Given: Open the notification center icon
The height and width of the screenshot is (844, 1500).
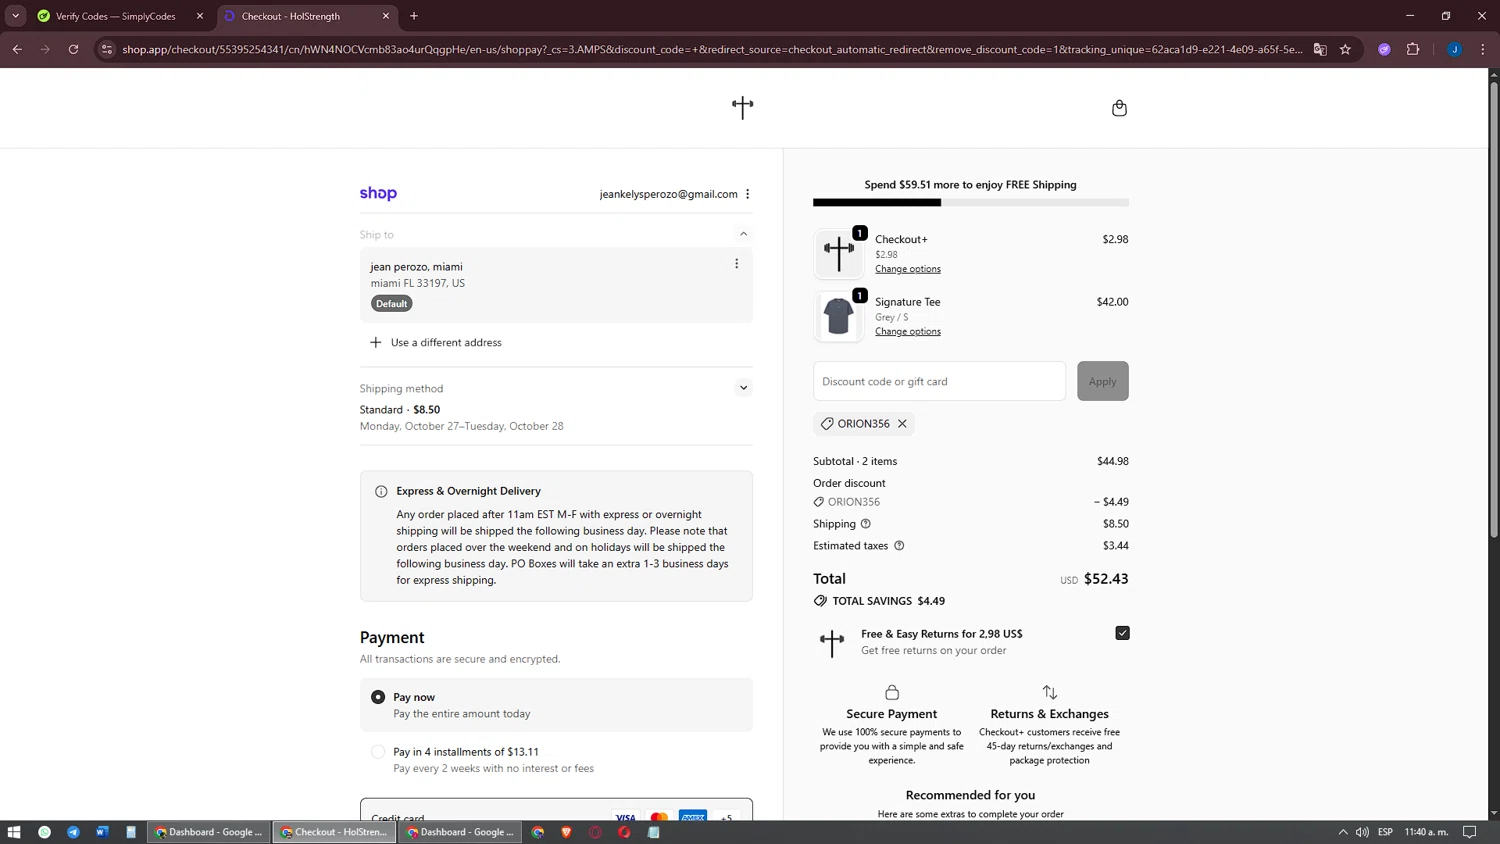Looking at the screenshot, I should click(1469, 832).
